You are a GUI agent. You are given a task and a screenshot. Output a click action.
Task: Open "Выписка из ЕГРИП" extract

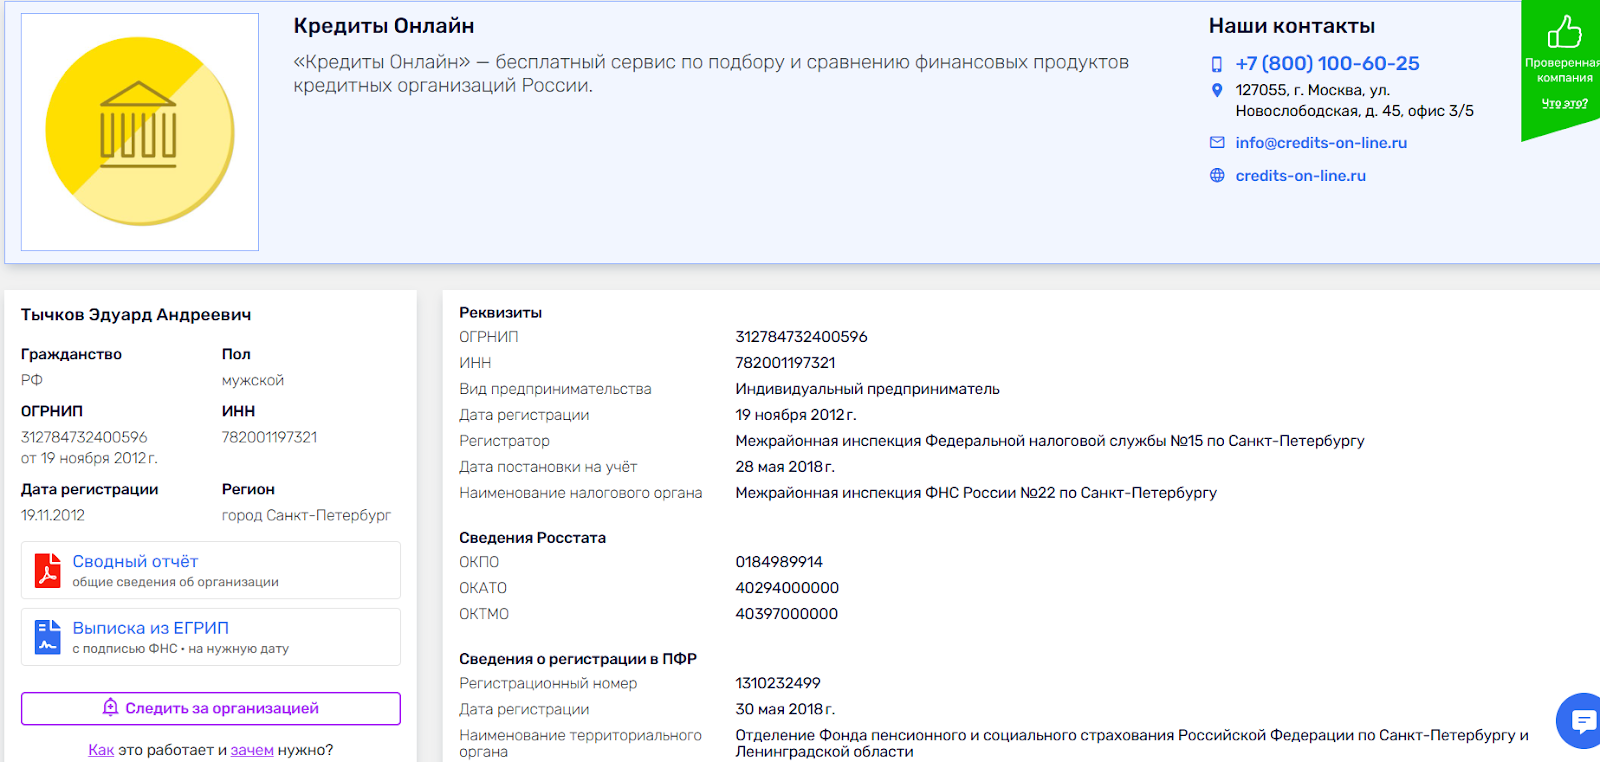[150, 628]
